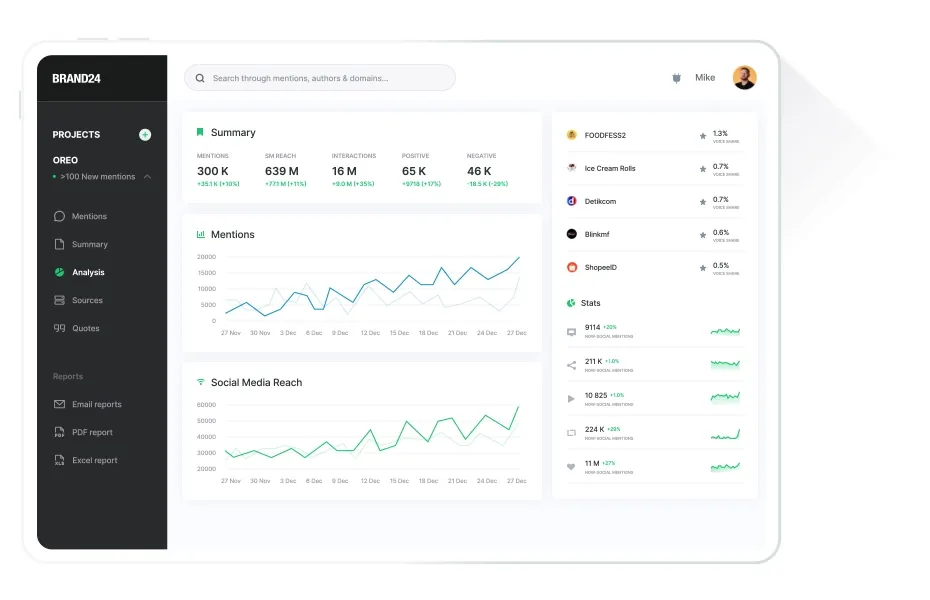Image resolution: width=930 pixels, height=600 pixels.
Task: Click the Sources stack icon
Action: click(x=59, y=300)
